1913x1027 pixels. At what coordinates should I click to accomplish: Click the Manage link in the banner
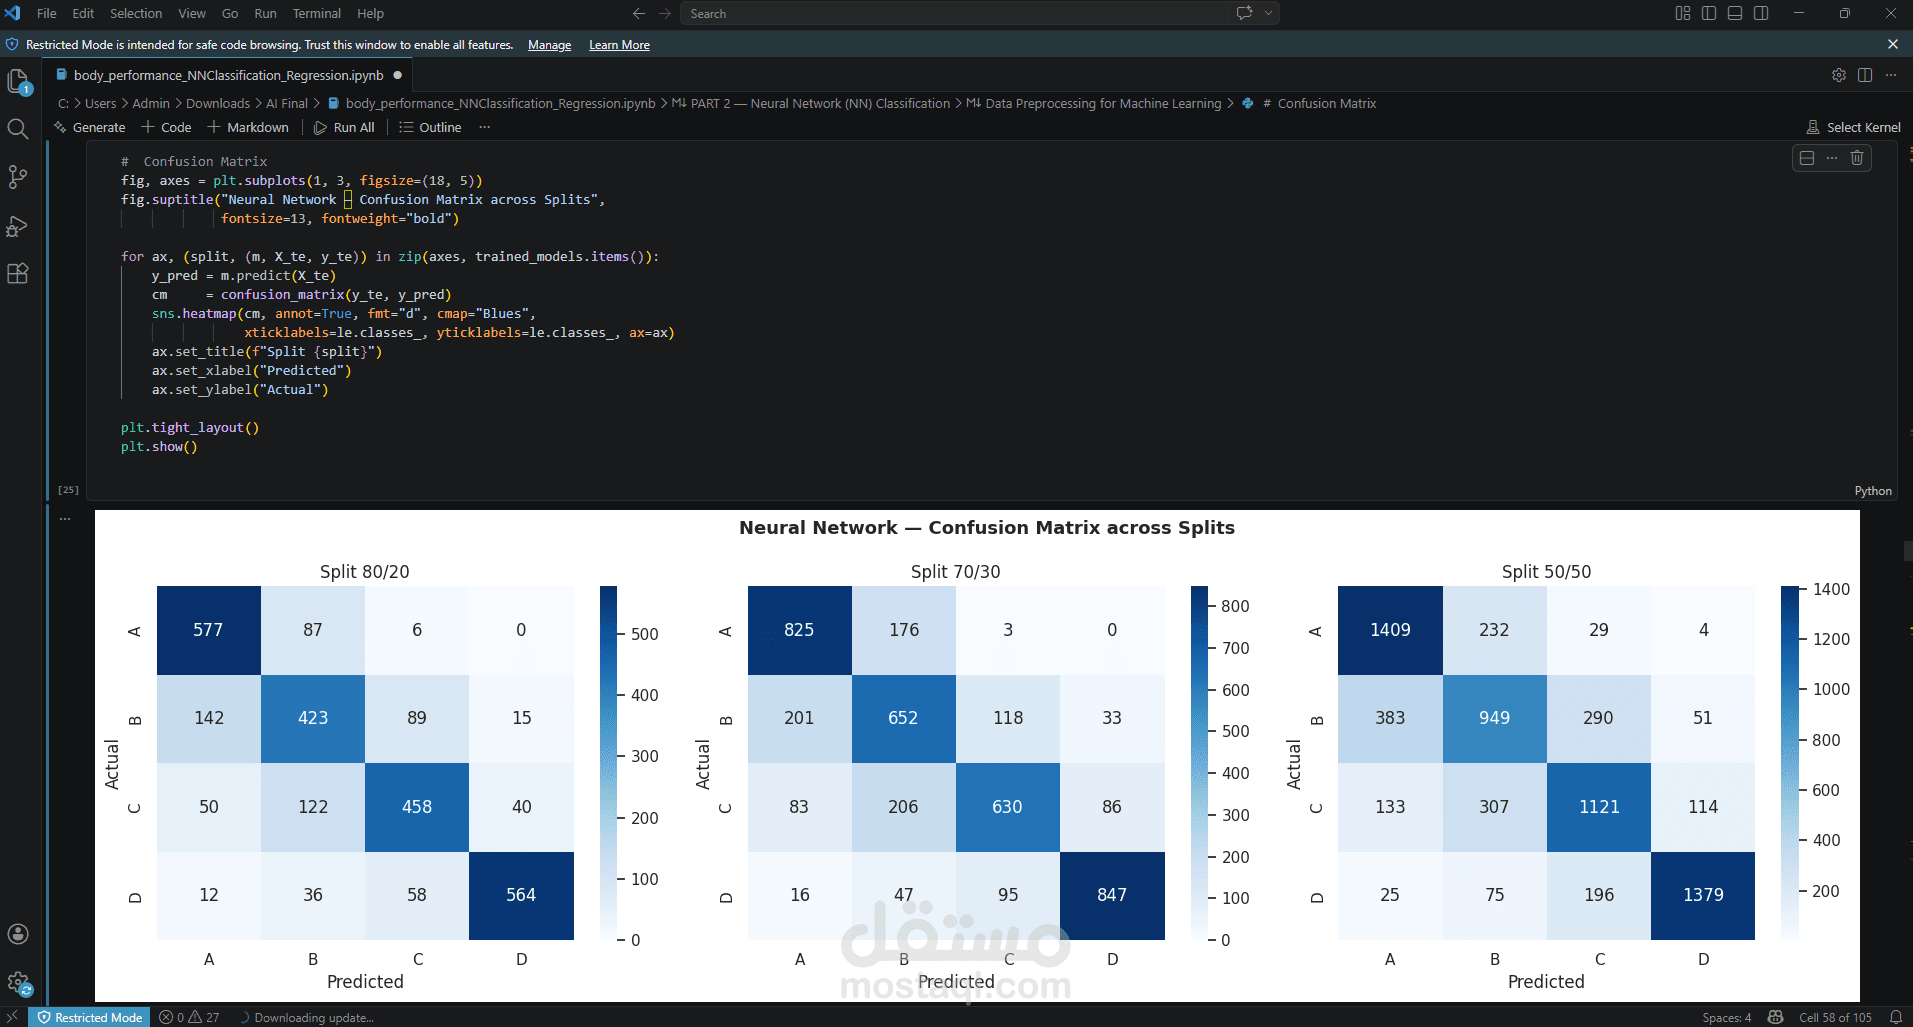pos(549,45)
